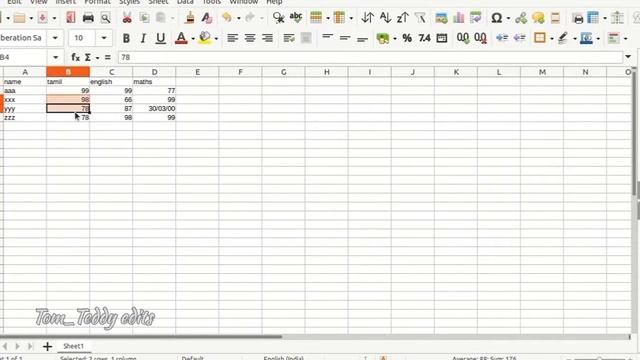Open the Name Box dropdown arrow

(56, 58)
